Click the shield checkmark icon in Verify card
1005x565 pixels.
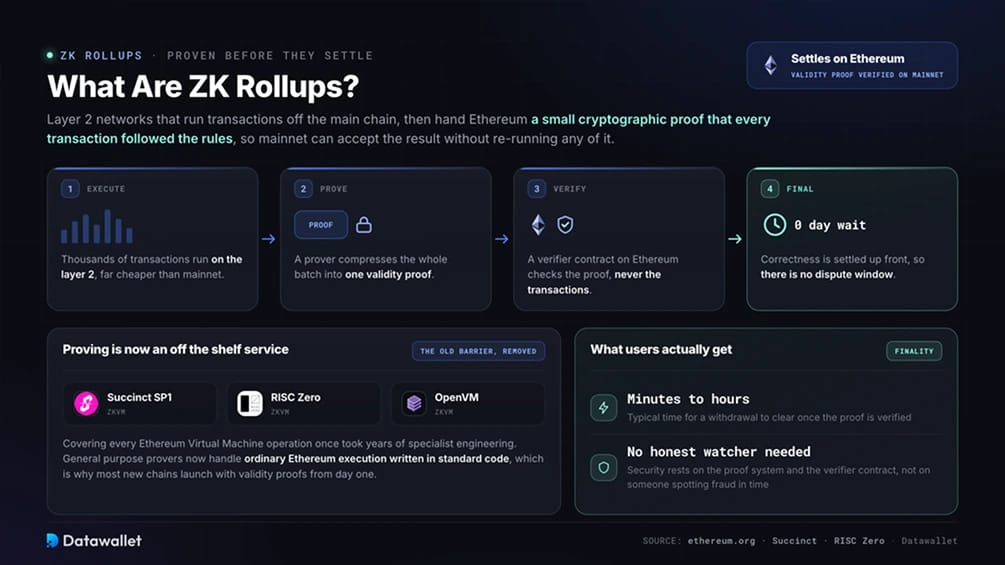click(565, 225)
